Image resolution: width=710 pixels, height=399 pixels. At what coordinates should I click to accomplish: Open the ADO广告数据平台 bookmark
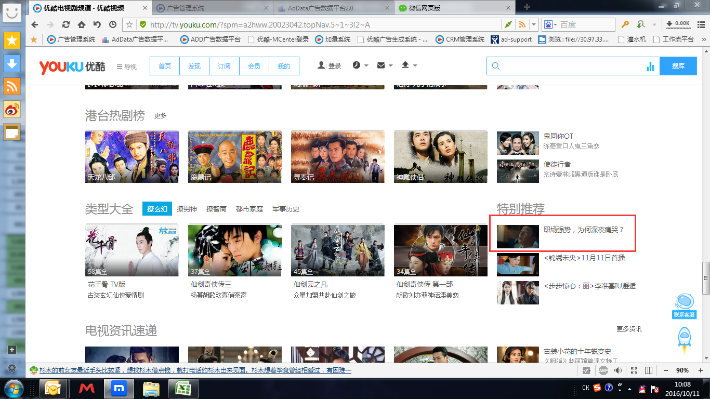210,39
